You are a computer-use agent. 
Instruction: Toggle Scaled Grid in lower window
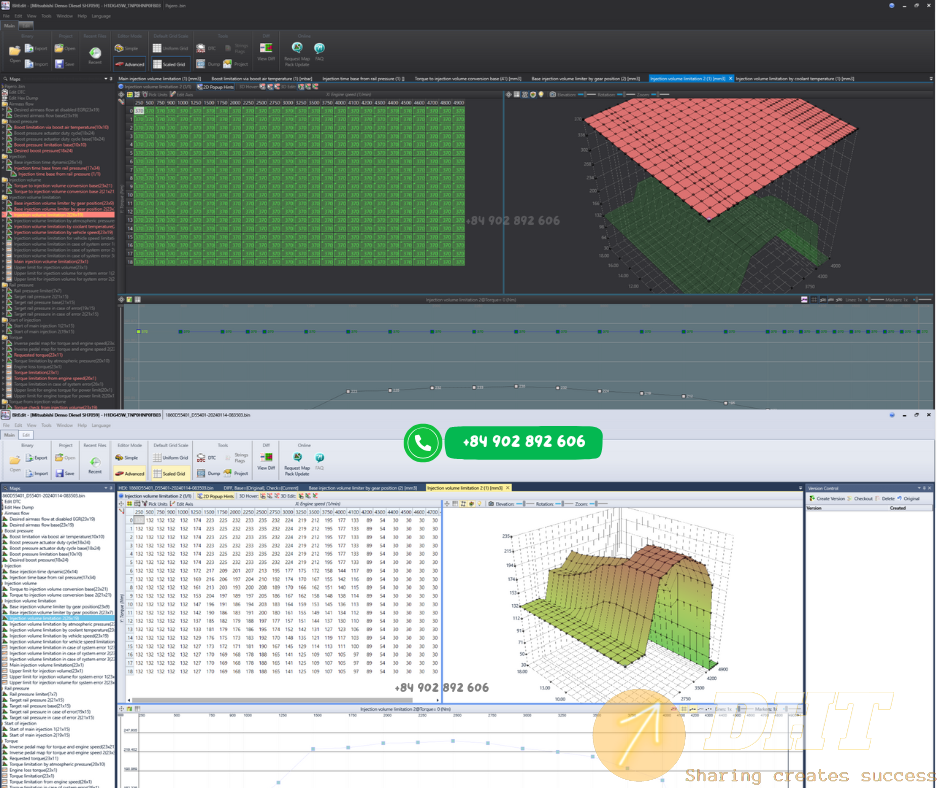170,473
